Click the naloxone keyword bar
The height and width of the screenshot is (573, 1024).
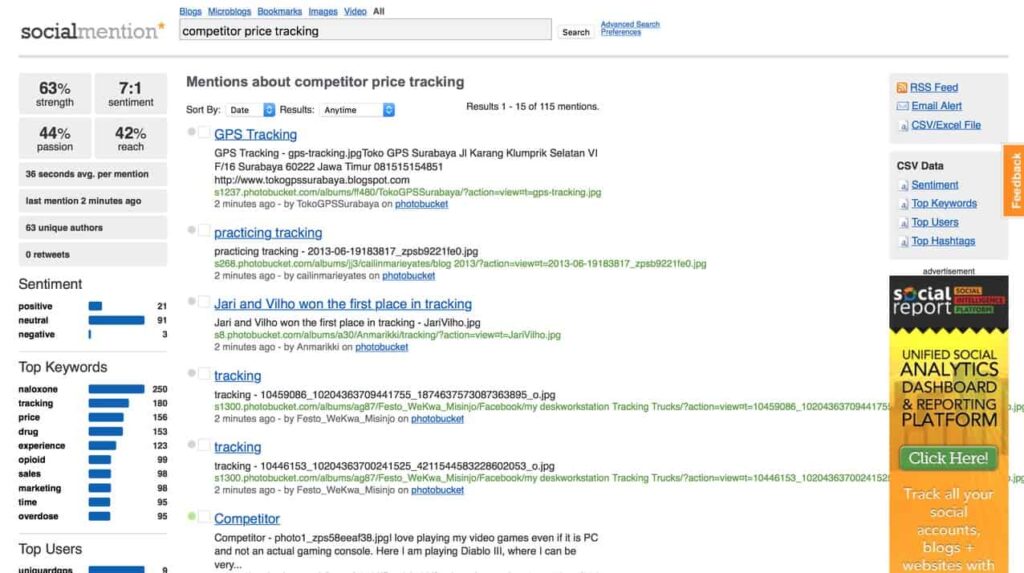coord(116,389)
